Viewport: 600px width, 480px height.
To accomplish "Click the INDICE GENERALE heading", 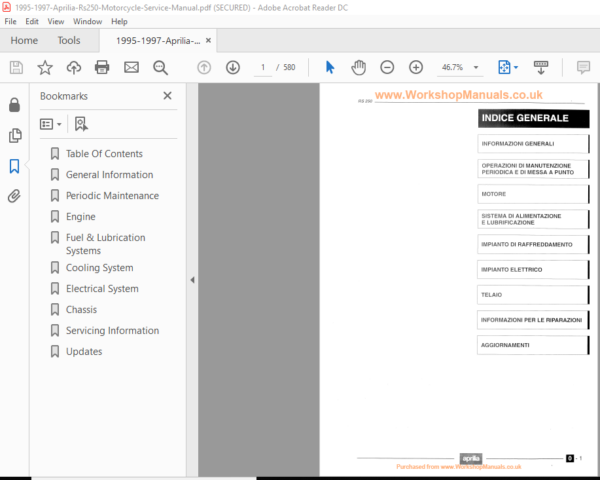I will (533, 118).
